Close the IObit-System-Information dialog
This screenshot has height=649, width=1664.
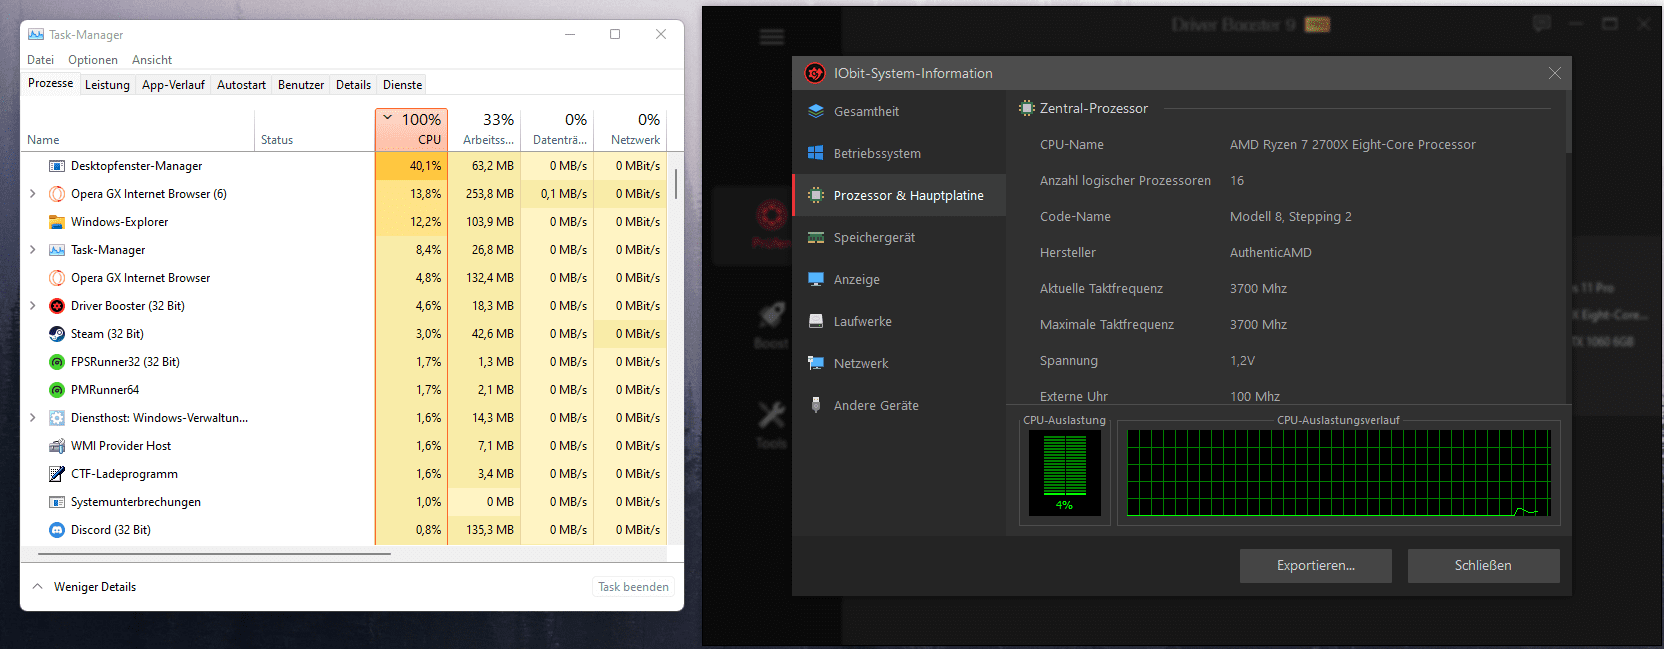click(x=1554, y=73)
